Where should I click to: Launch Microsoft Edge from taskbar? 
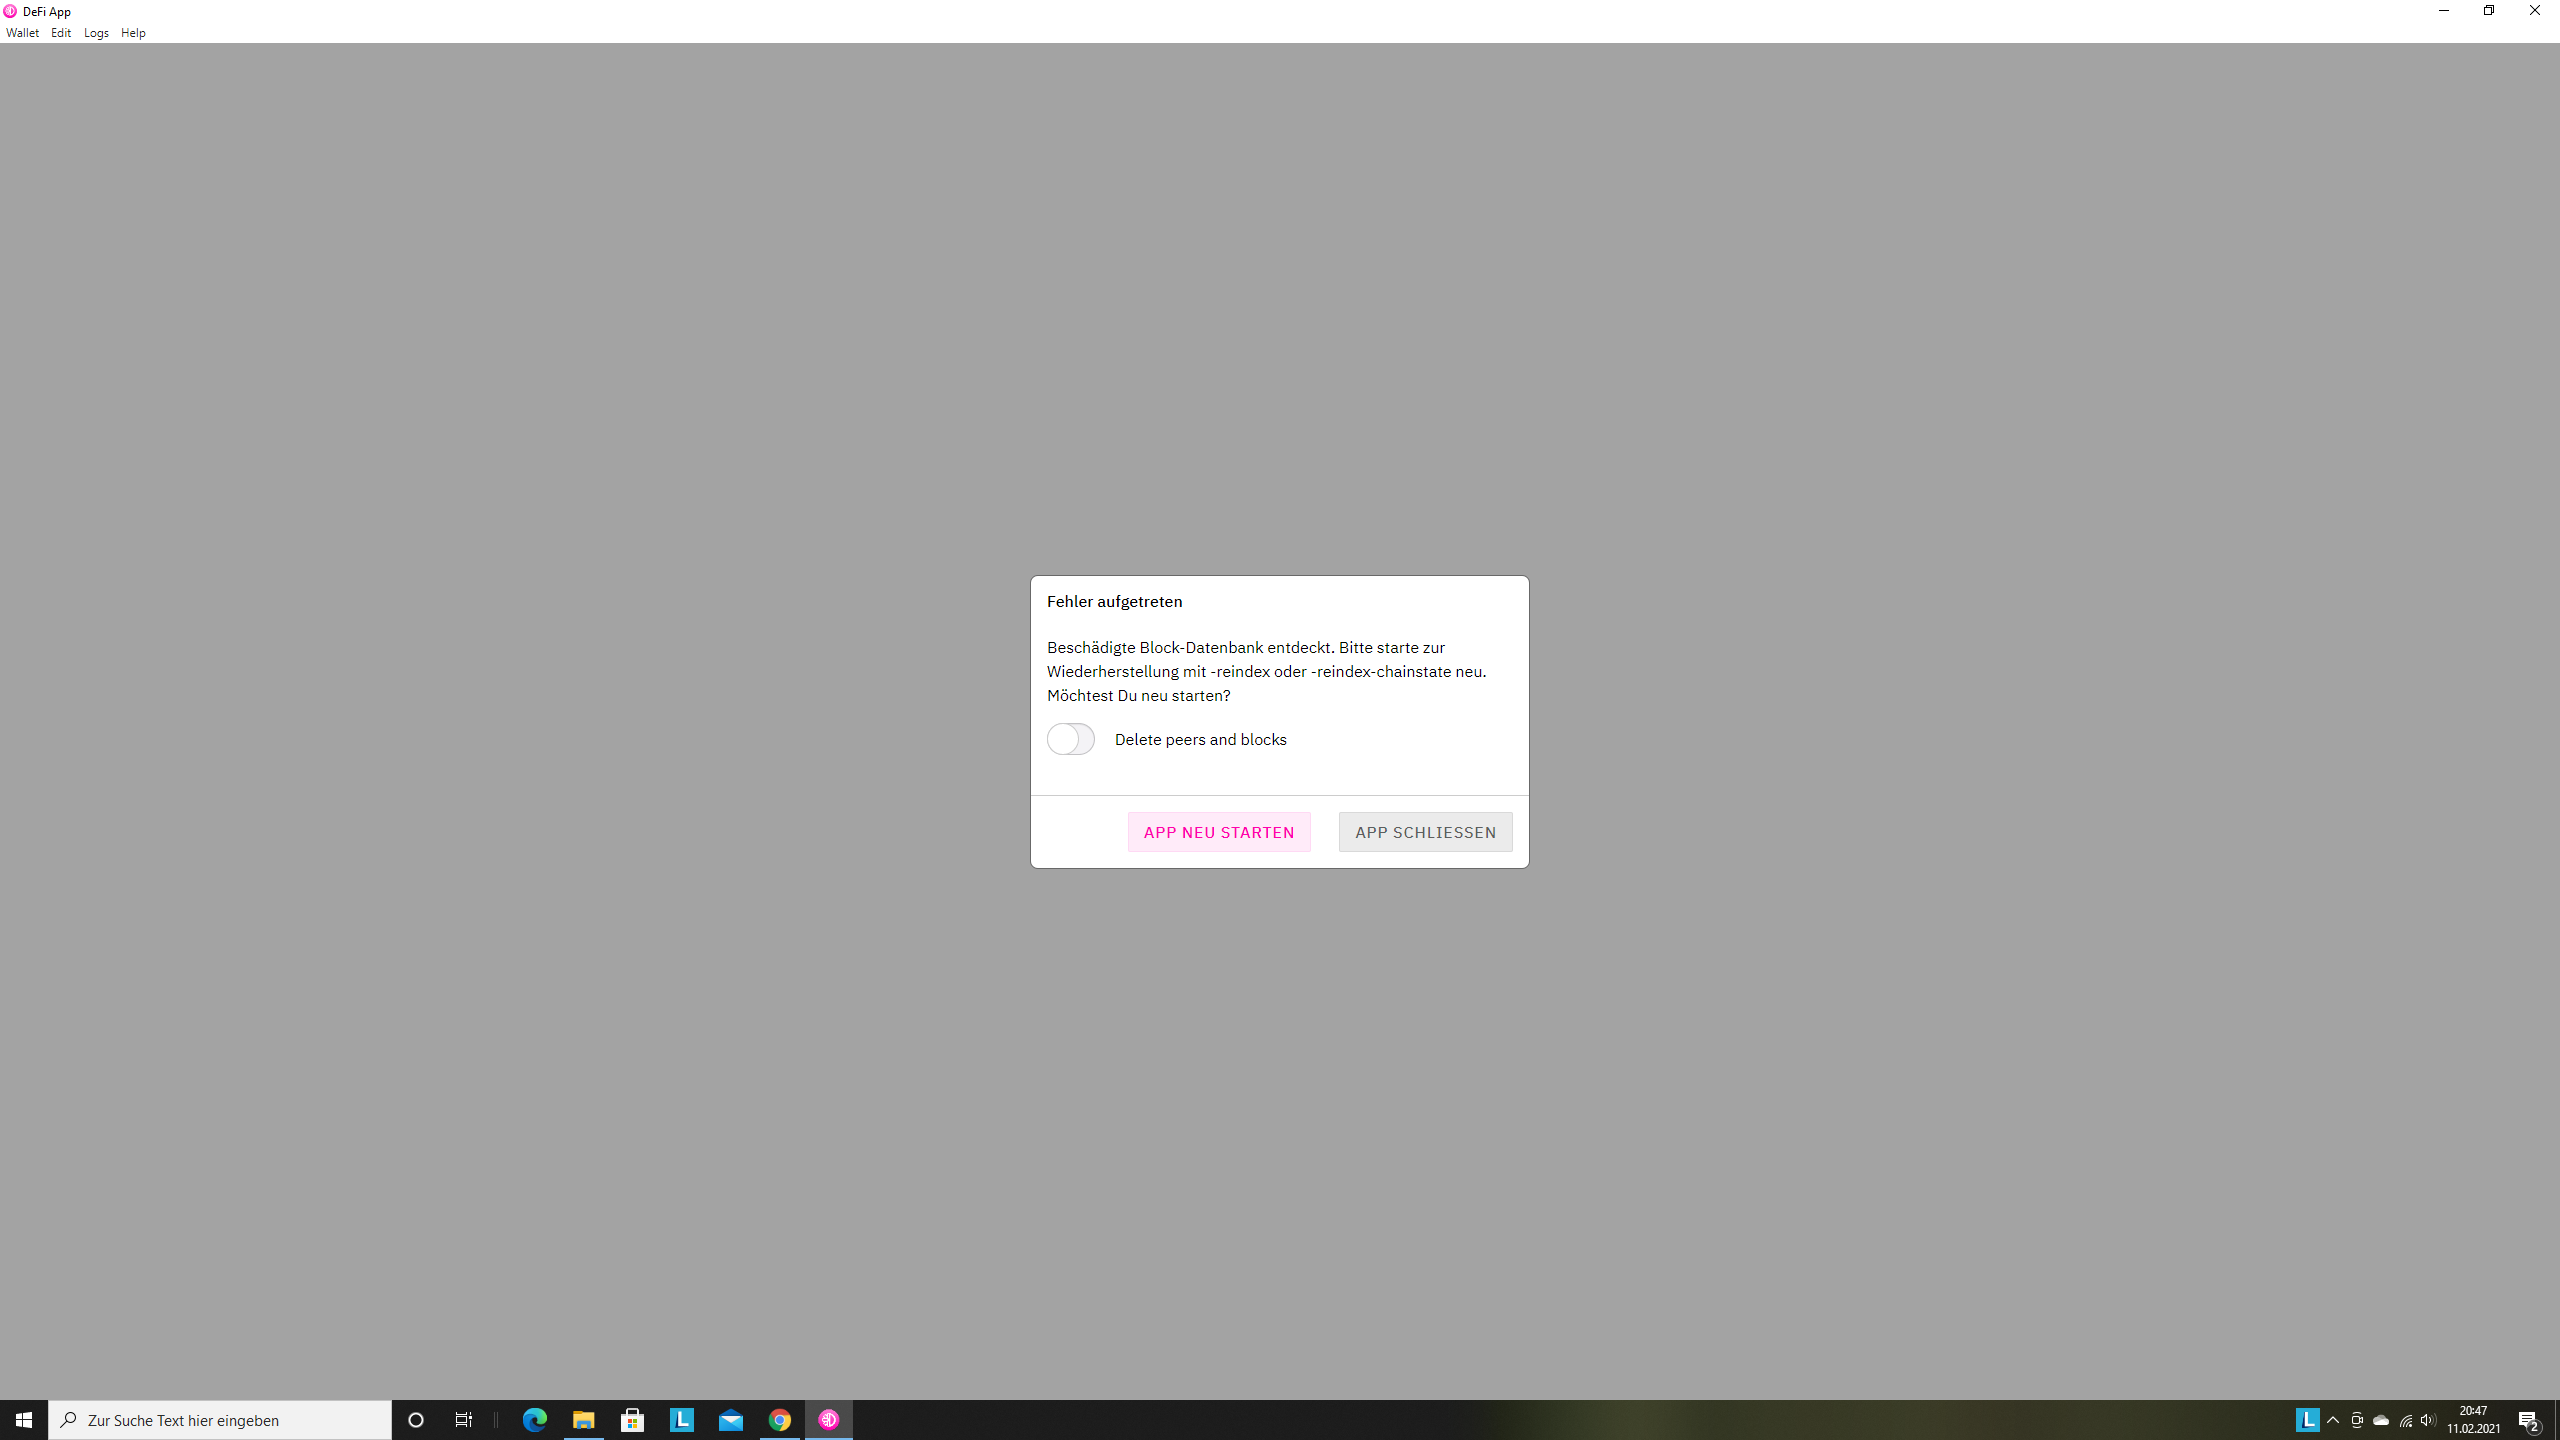point(534,1420)
